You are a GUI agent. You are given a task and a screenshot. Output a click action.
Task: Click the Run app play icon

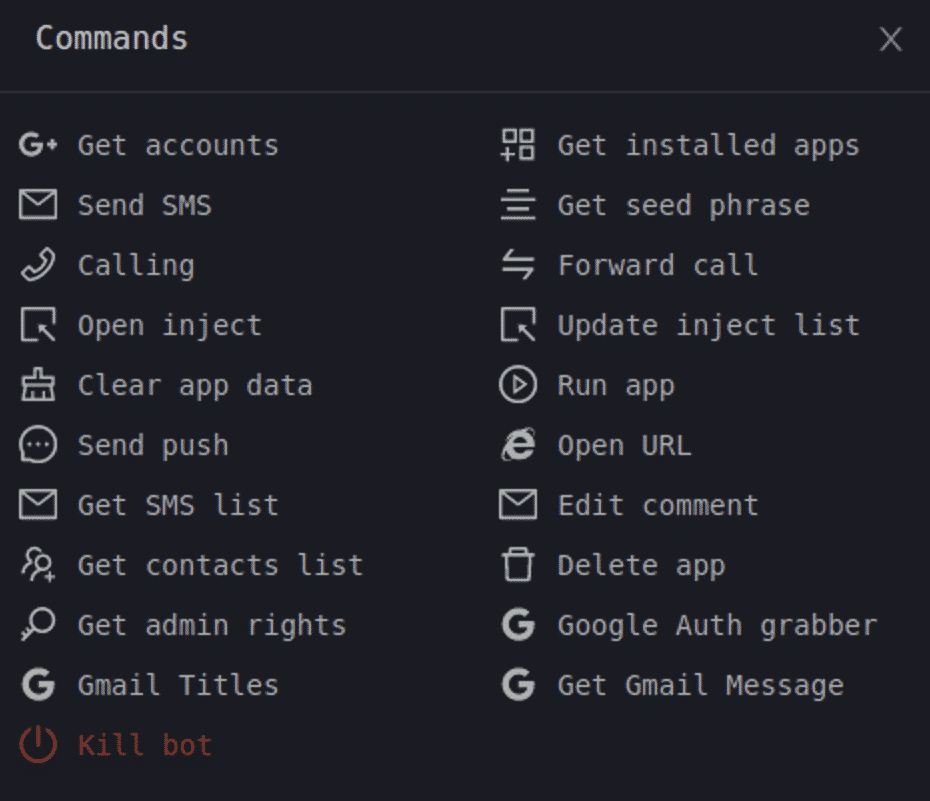pos(517,385)
